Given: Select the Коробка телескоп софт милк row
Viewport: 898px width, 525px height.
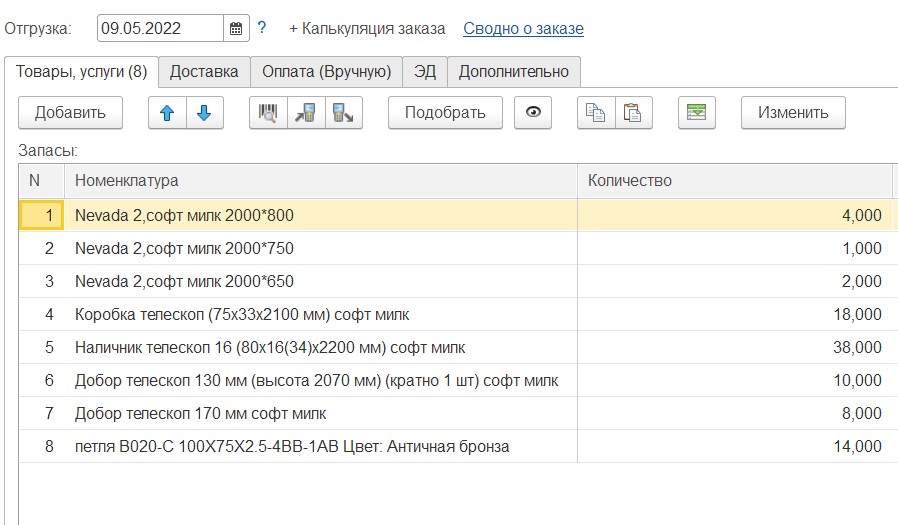Looking at the screenshot, I should click(x=242, y=315).
